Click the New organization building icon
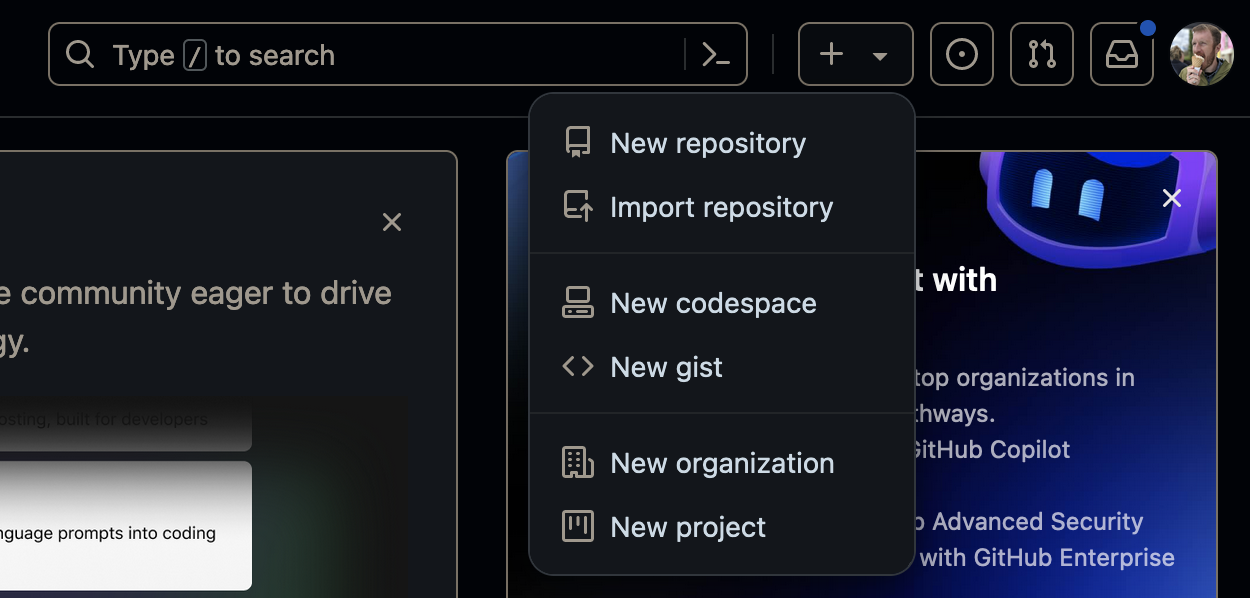Screen dimensions: 1250x598 coord(578,463)
